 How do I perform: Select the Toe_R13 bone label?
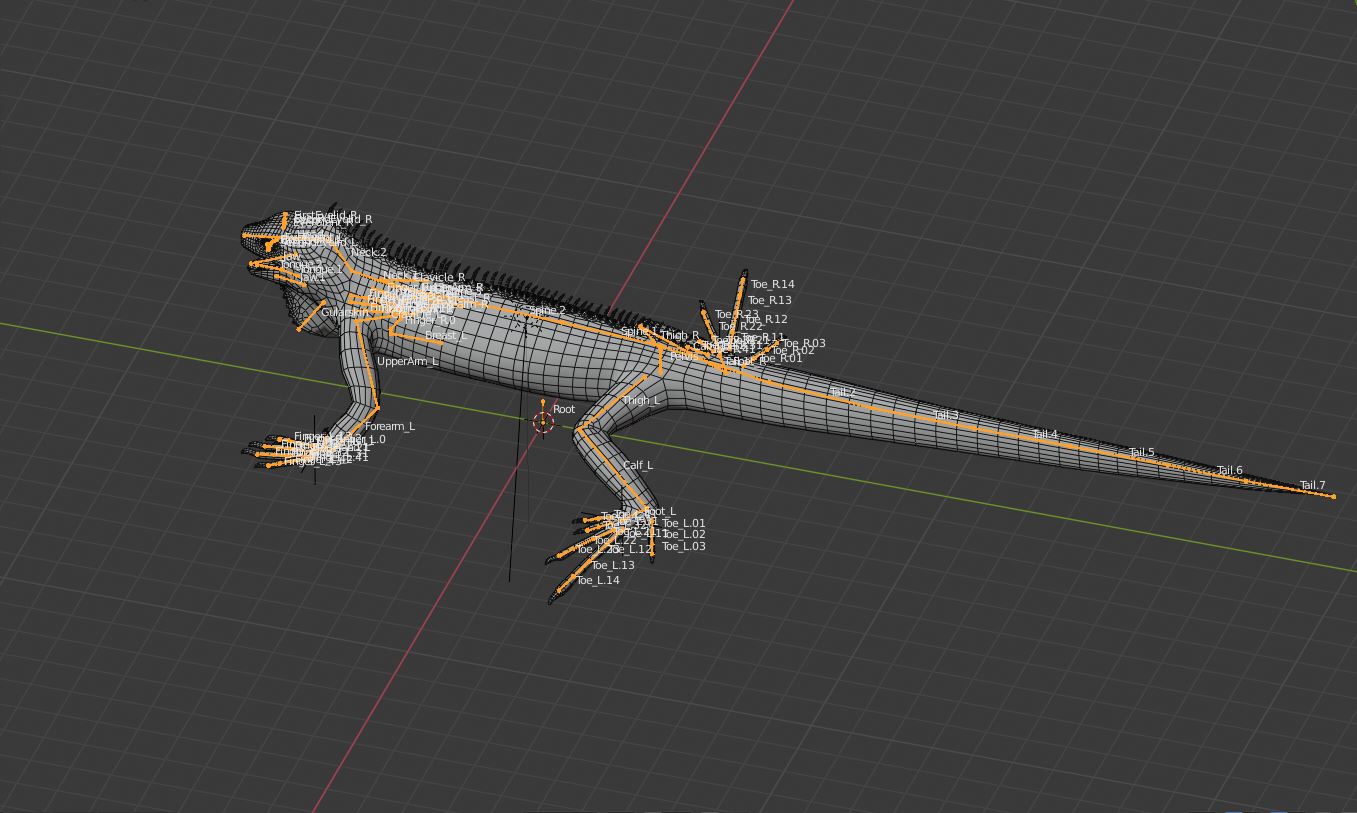[770, 300]
